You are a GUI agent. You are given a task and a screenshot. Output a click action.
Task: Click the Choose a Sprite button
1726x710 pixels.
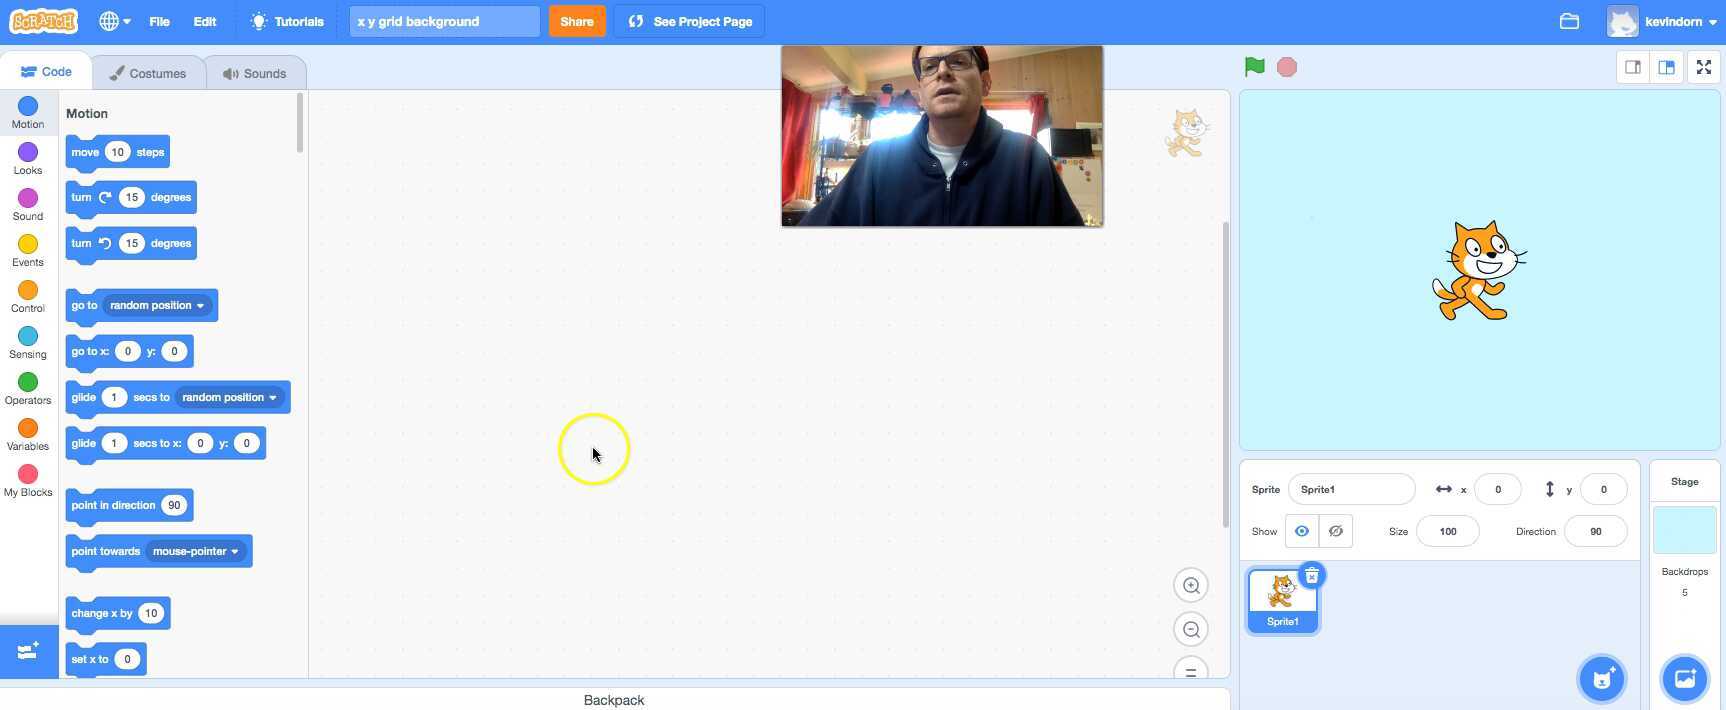tap(1602, 679)
